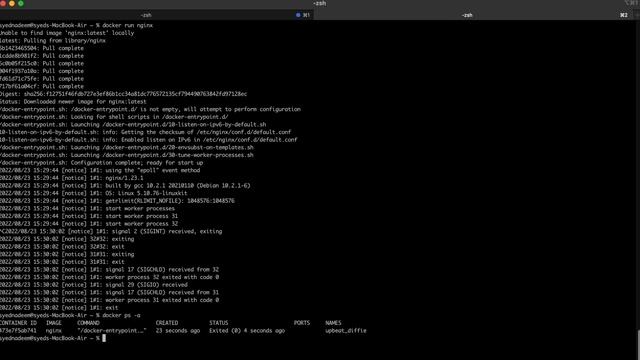
Task: Click 'signal 17 (SIGCHLD) received from 31' line
Action: [109, 293]
